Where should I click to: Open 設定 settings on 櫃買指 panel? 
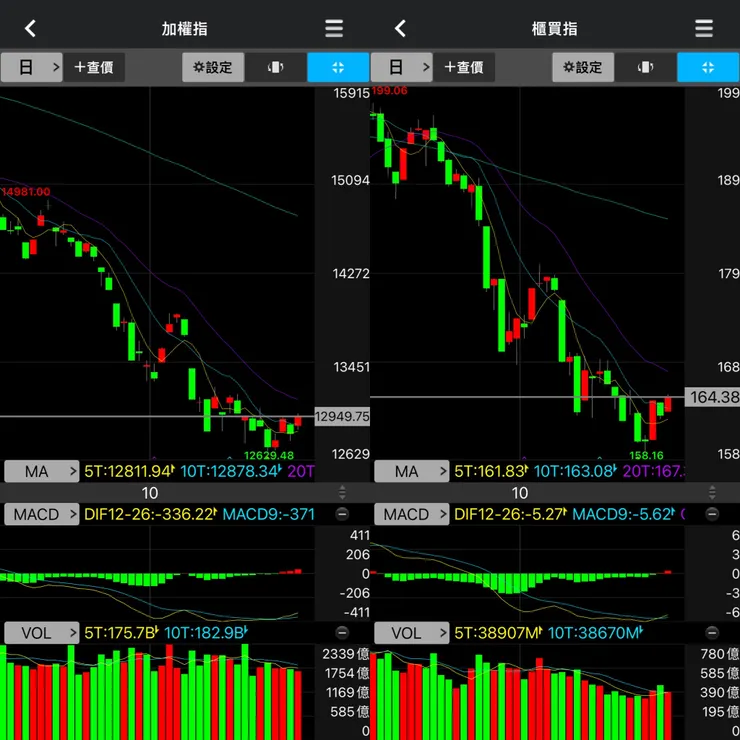click(x=583, y=67)
